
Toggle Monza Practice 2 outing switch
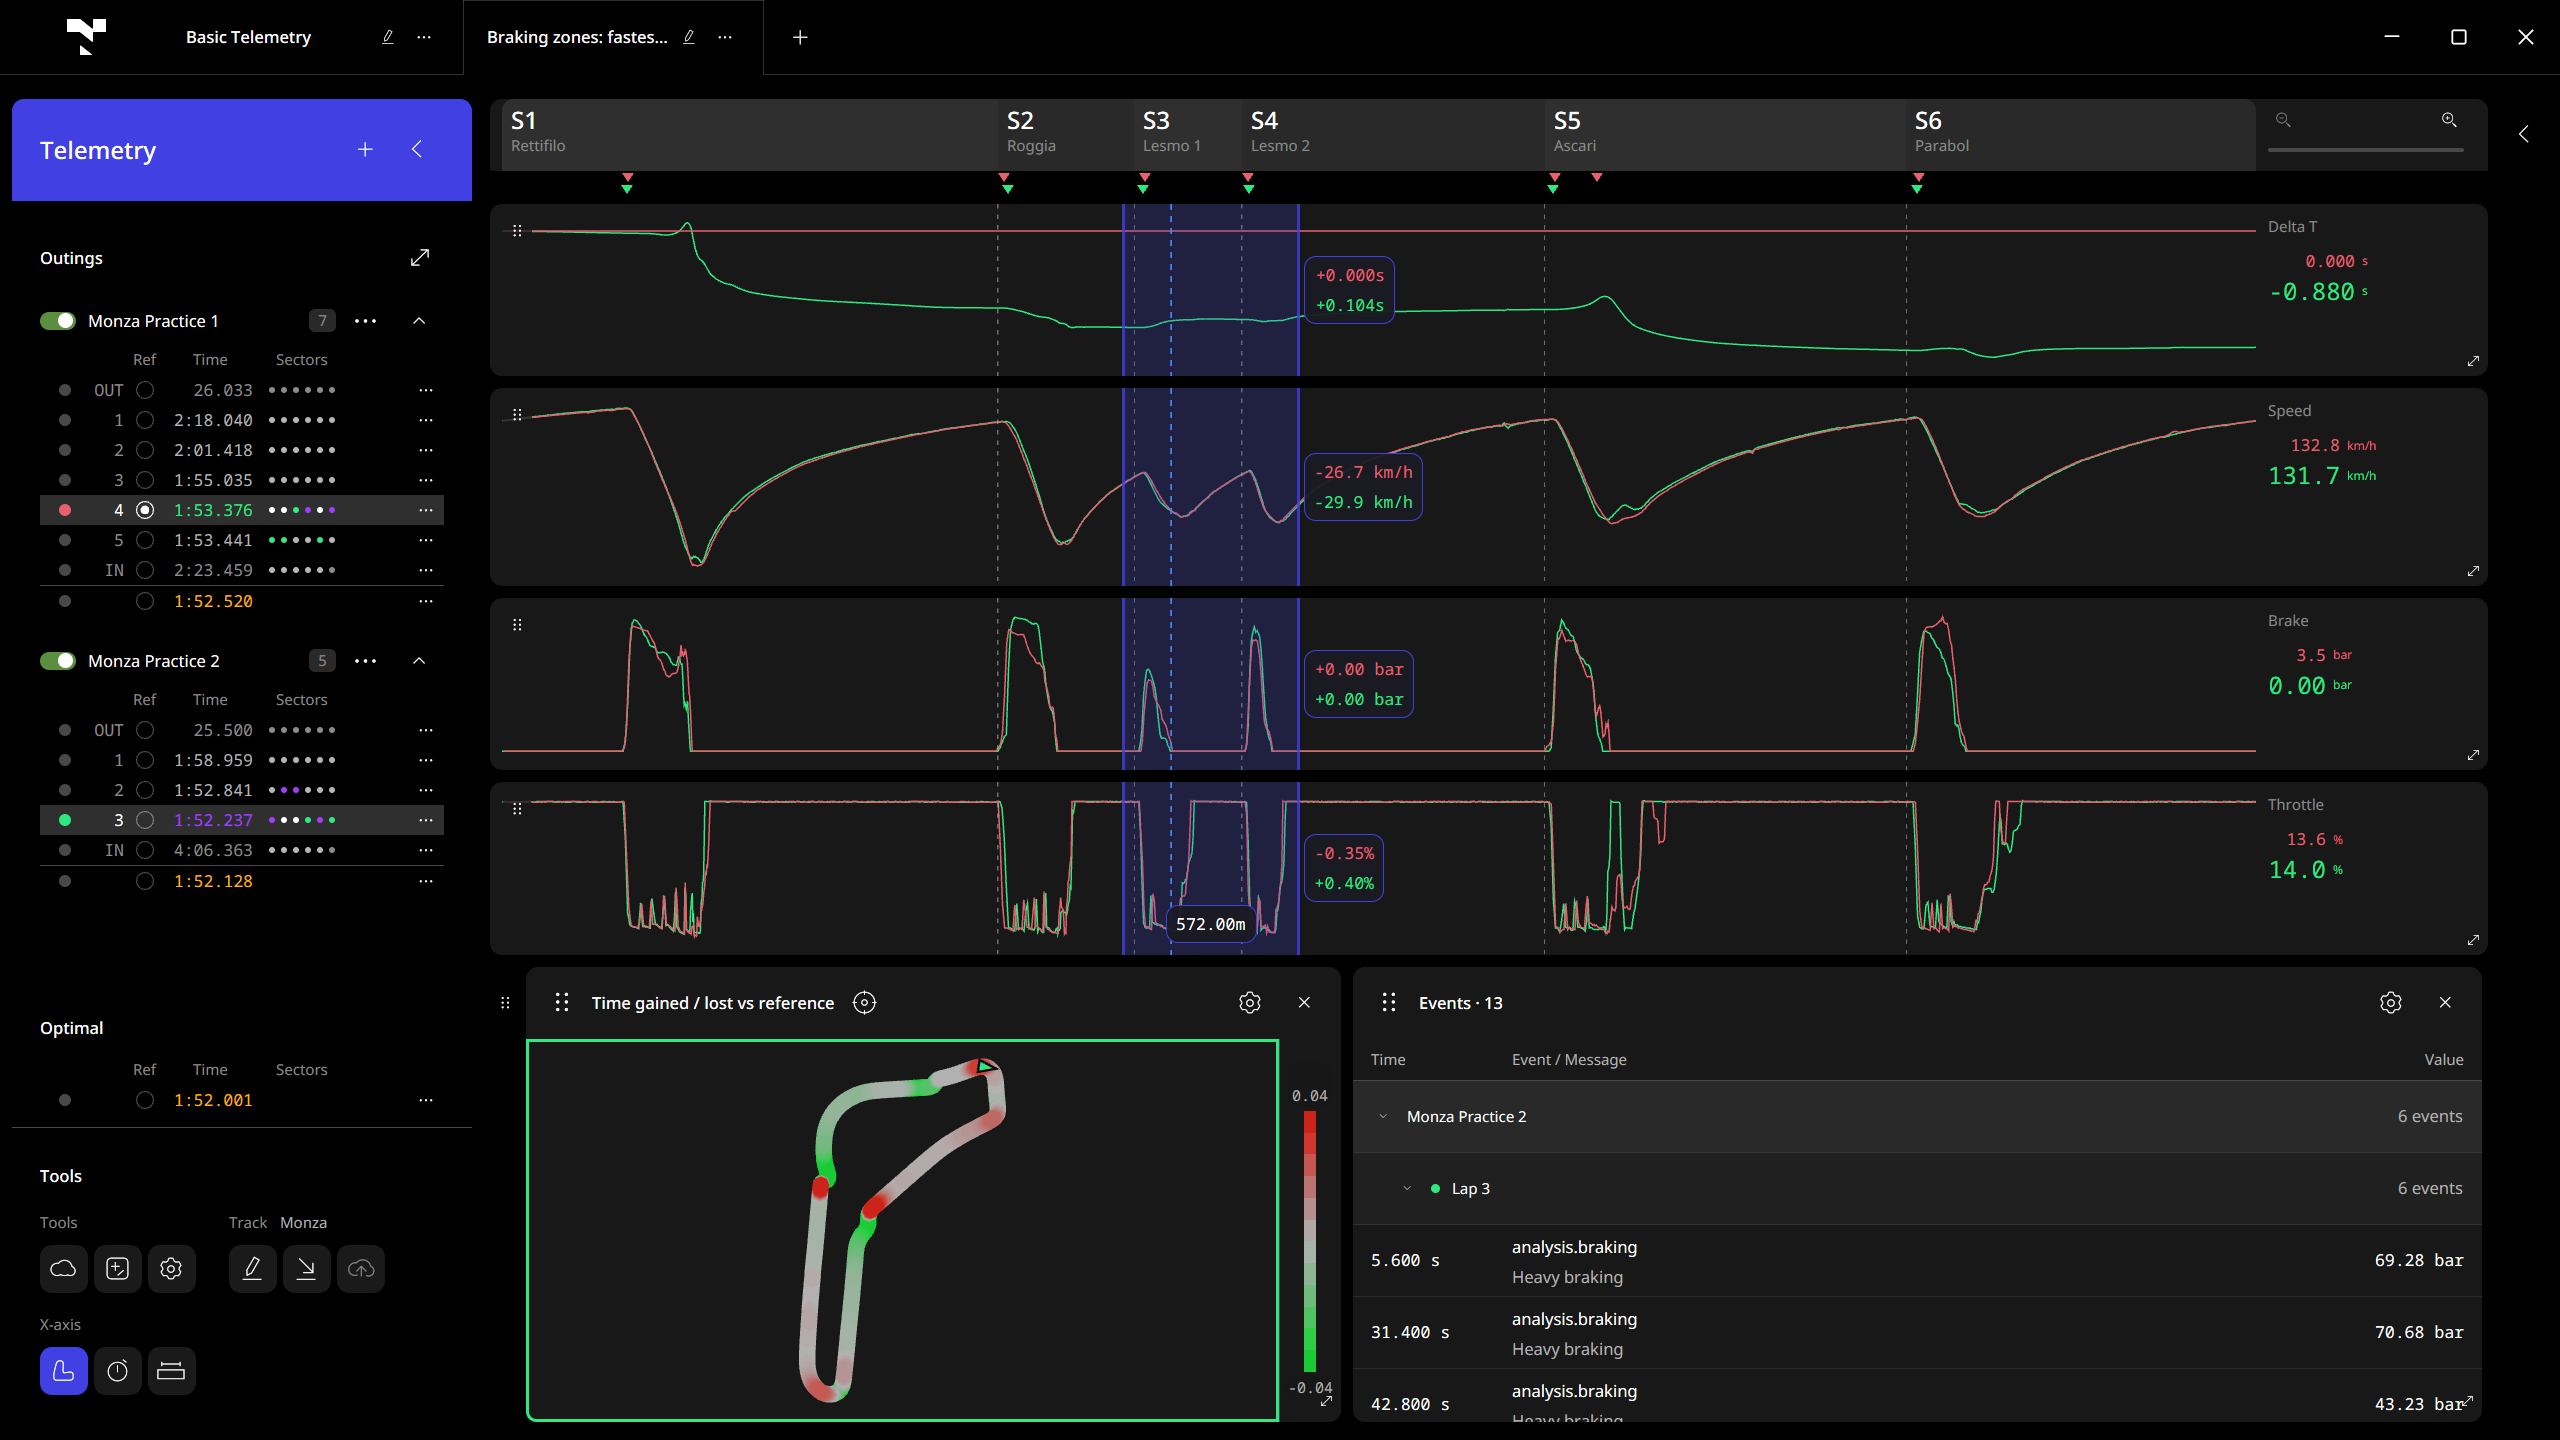(x=58, y=661)
